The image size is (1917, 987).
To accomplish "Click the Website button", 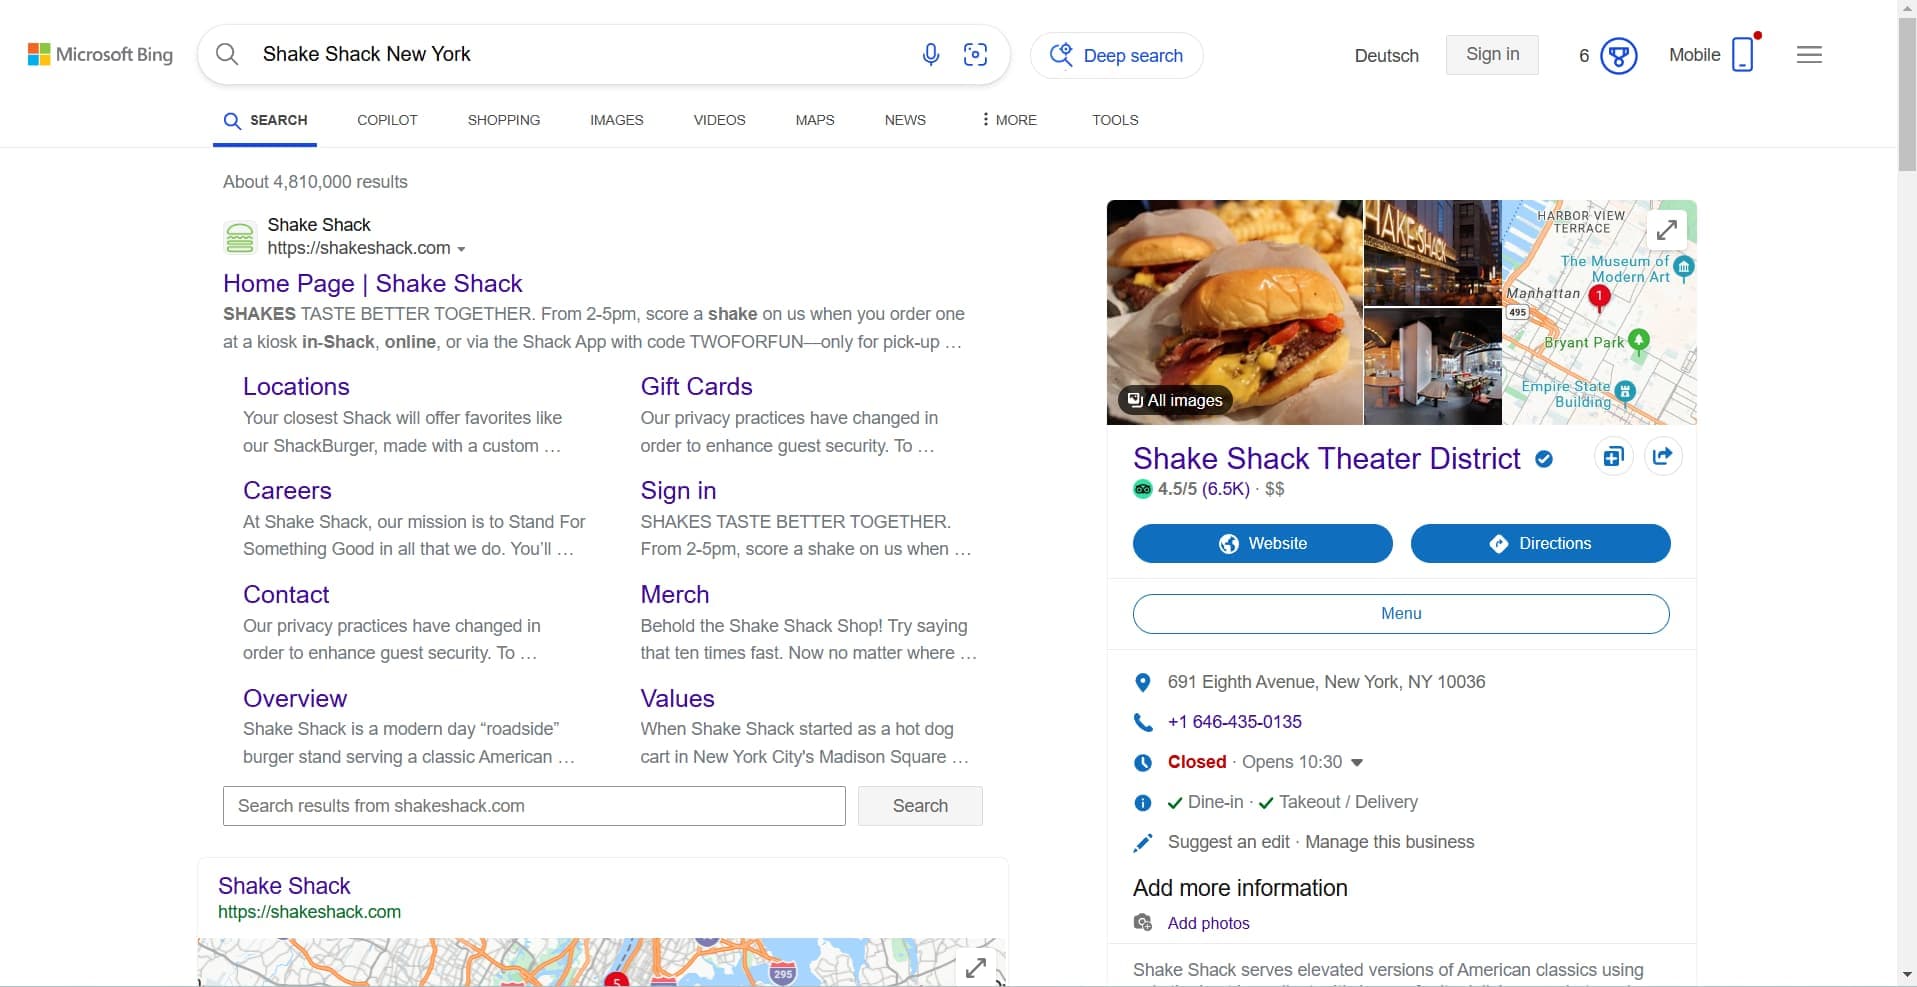I will (x=1263, y=543).
